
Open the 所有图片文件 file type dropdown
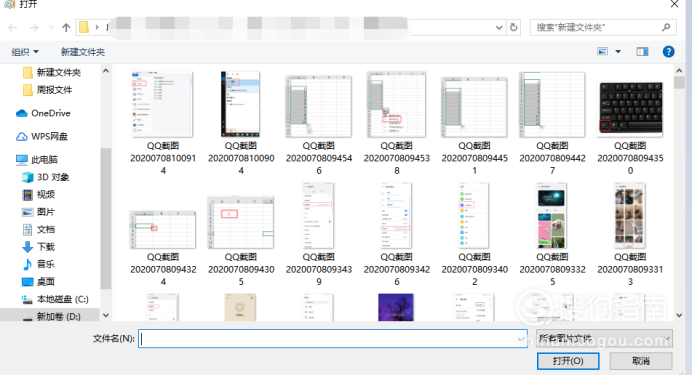pyautogui.click(x=604, y=338)
